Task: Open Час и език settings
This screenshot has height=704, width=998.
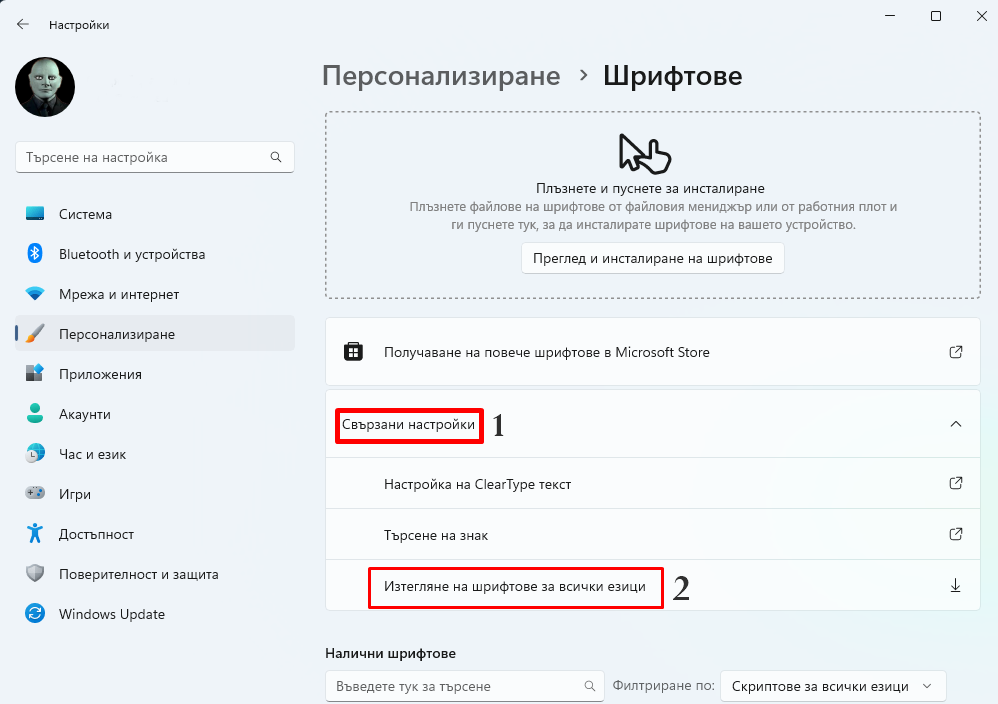Action: tap(155, 454)
